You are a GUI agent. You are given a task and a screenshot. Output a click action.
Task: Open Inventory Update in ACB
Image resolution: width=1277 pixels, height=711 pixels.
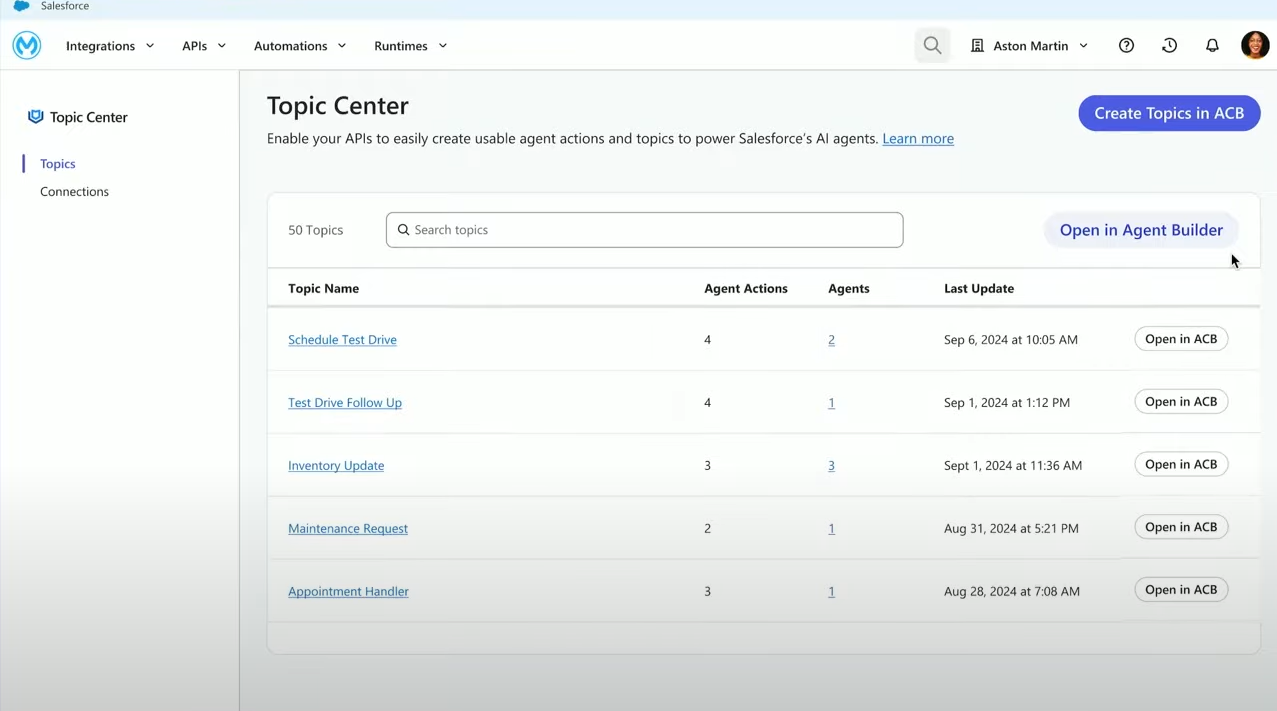coord(1181,465)
